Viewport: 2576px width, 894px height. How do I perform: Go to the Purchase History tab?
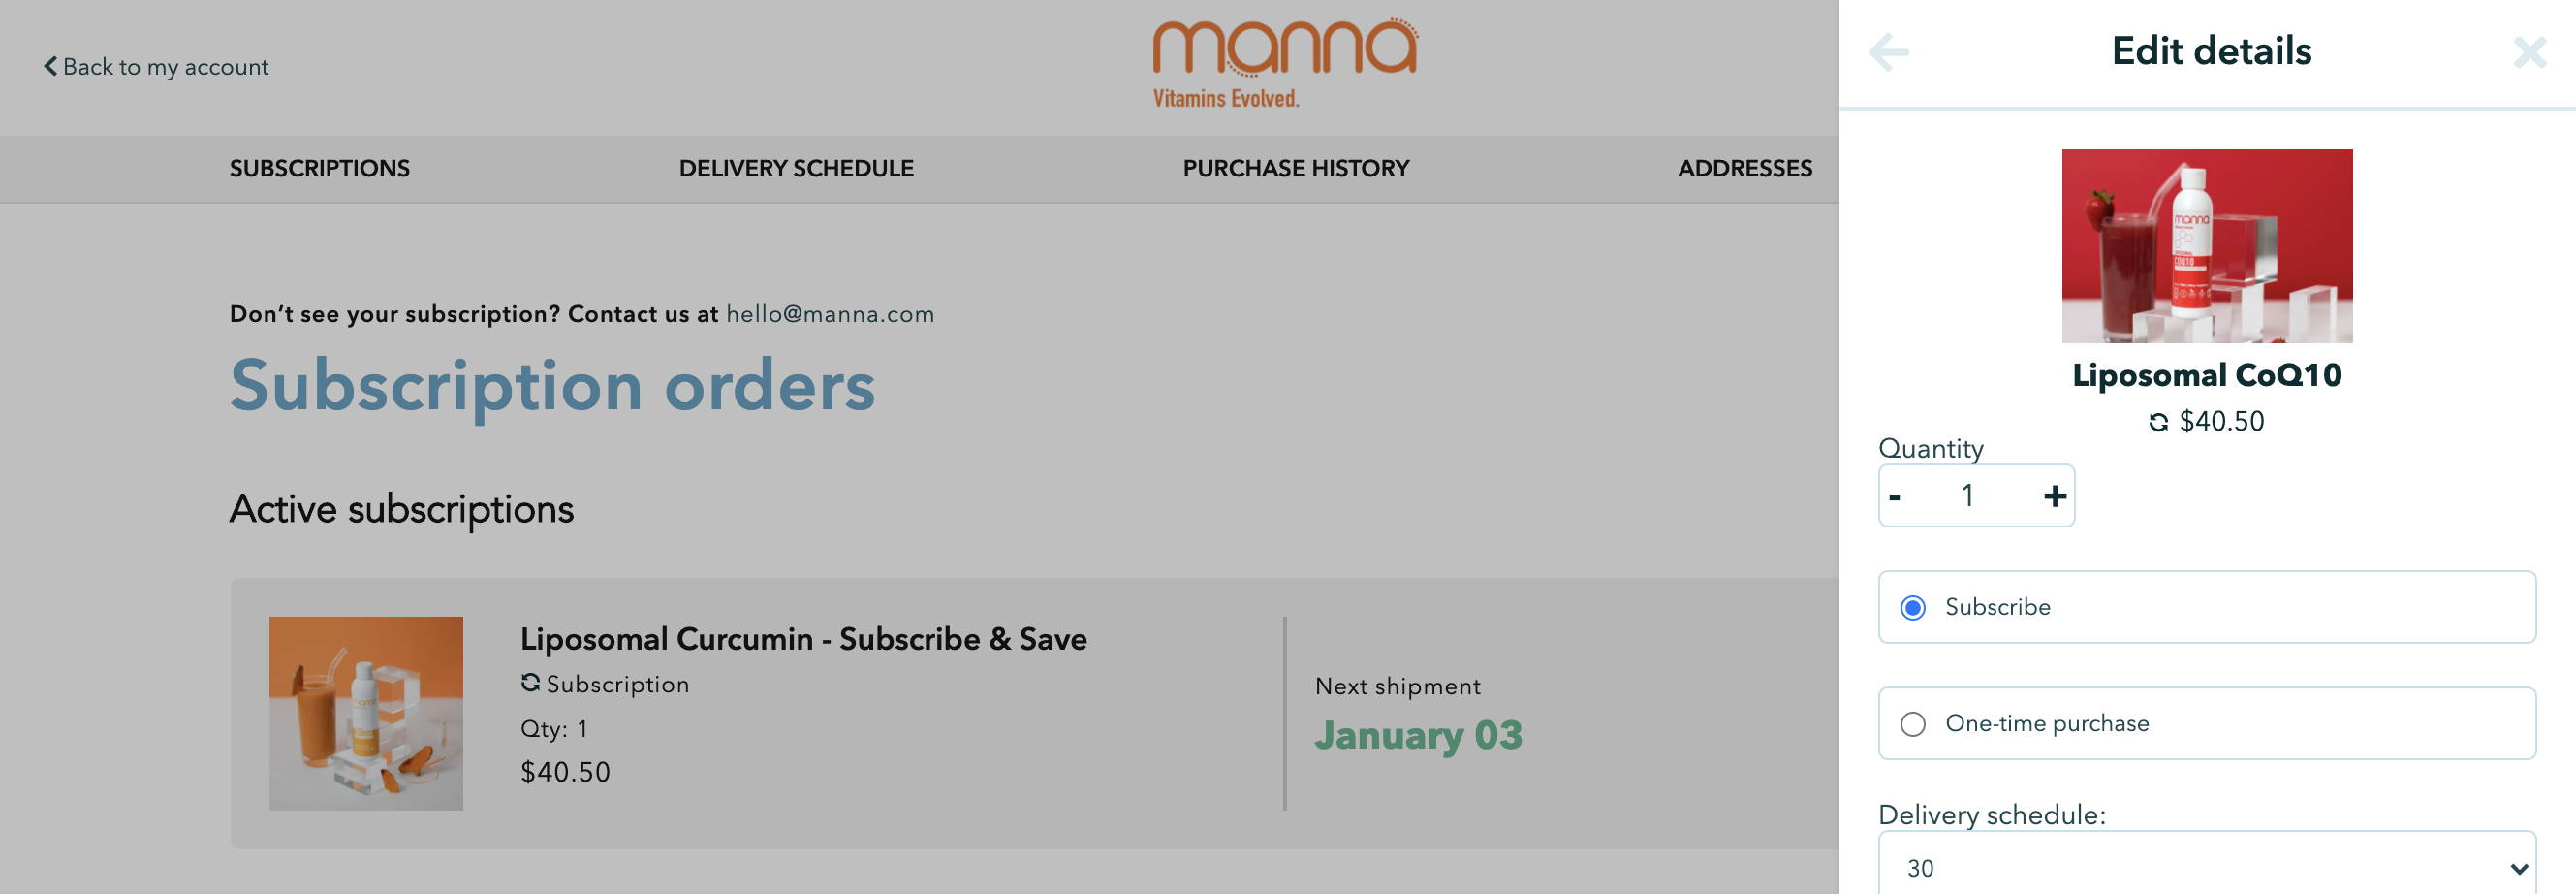click(1296, 168)
